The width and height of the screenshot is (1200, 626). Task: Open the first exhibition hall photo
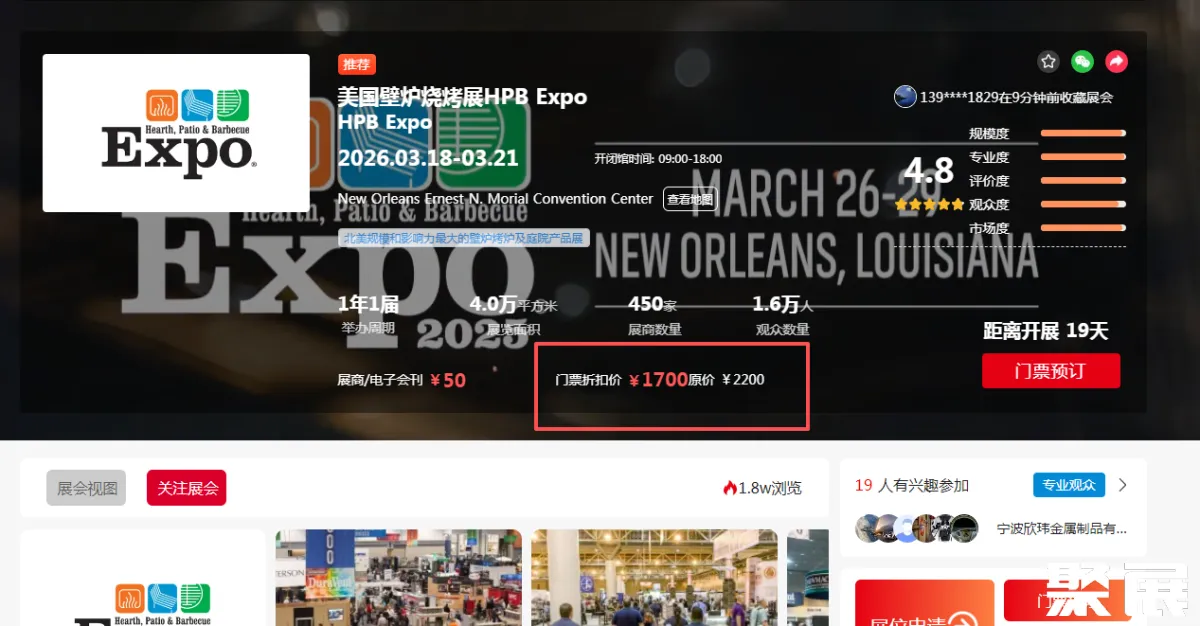398,578
